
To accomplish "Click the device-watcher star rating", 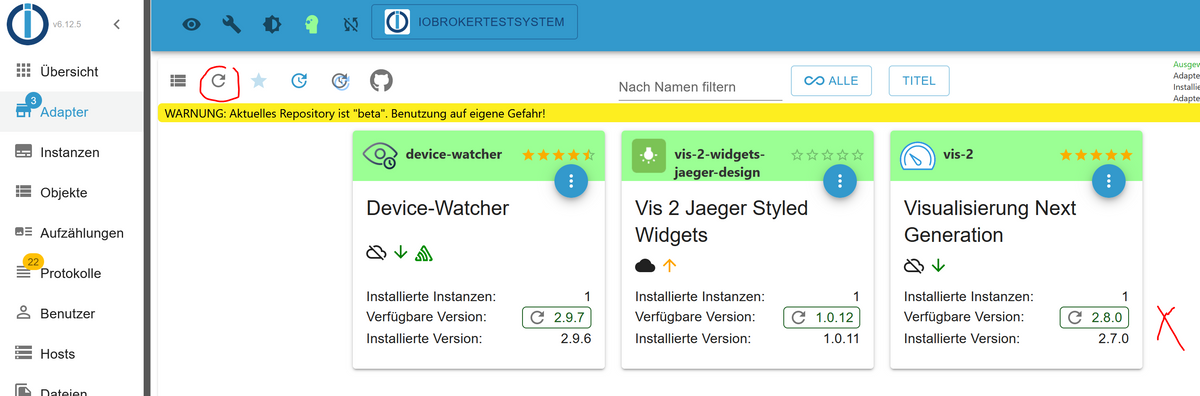I will point(558,155).
